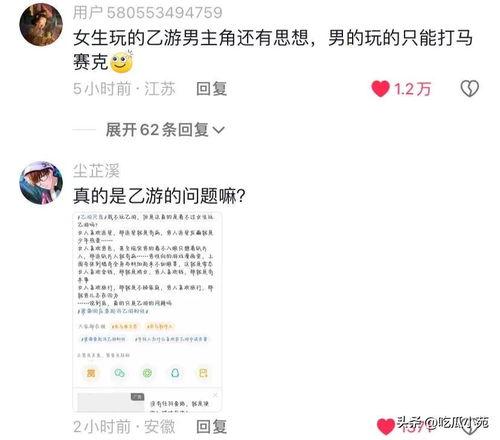
Task: Open the username 尘芷溪
Action: tap(96, 171)
